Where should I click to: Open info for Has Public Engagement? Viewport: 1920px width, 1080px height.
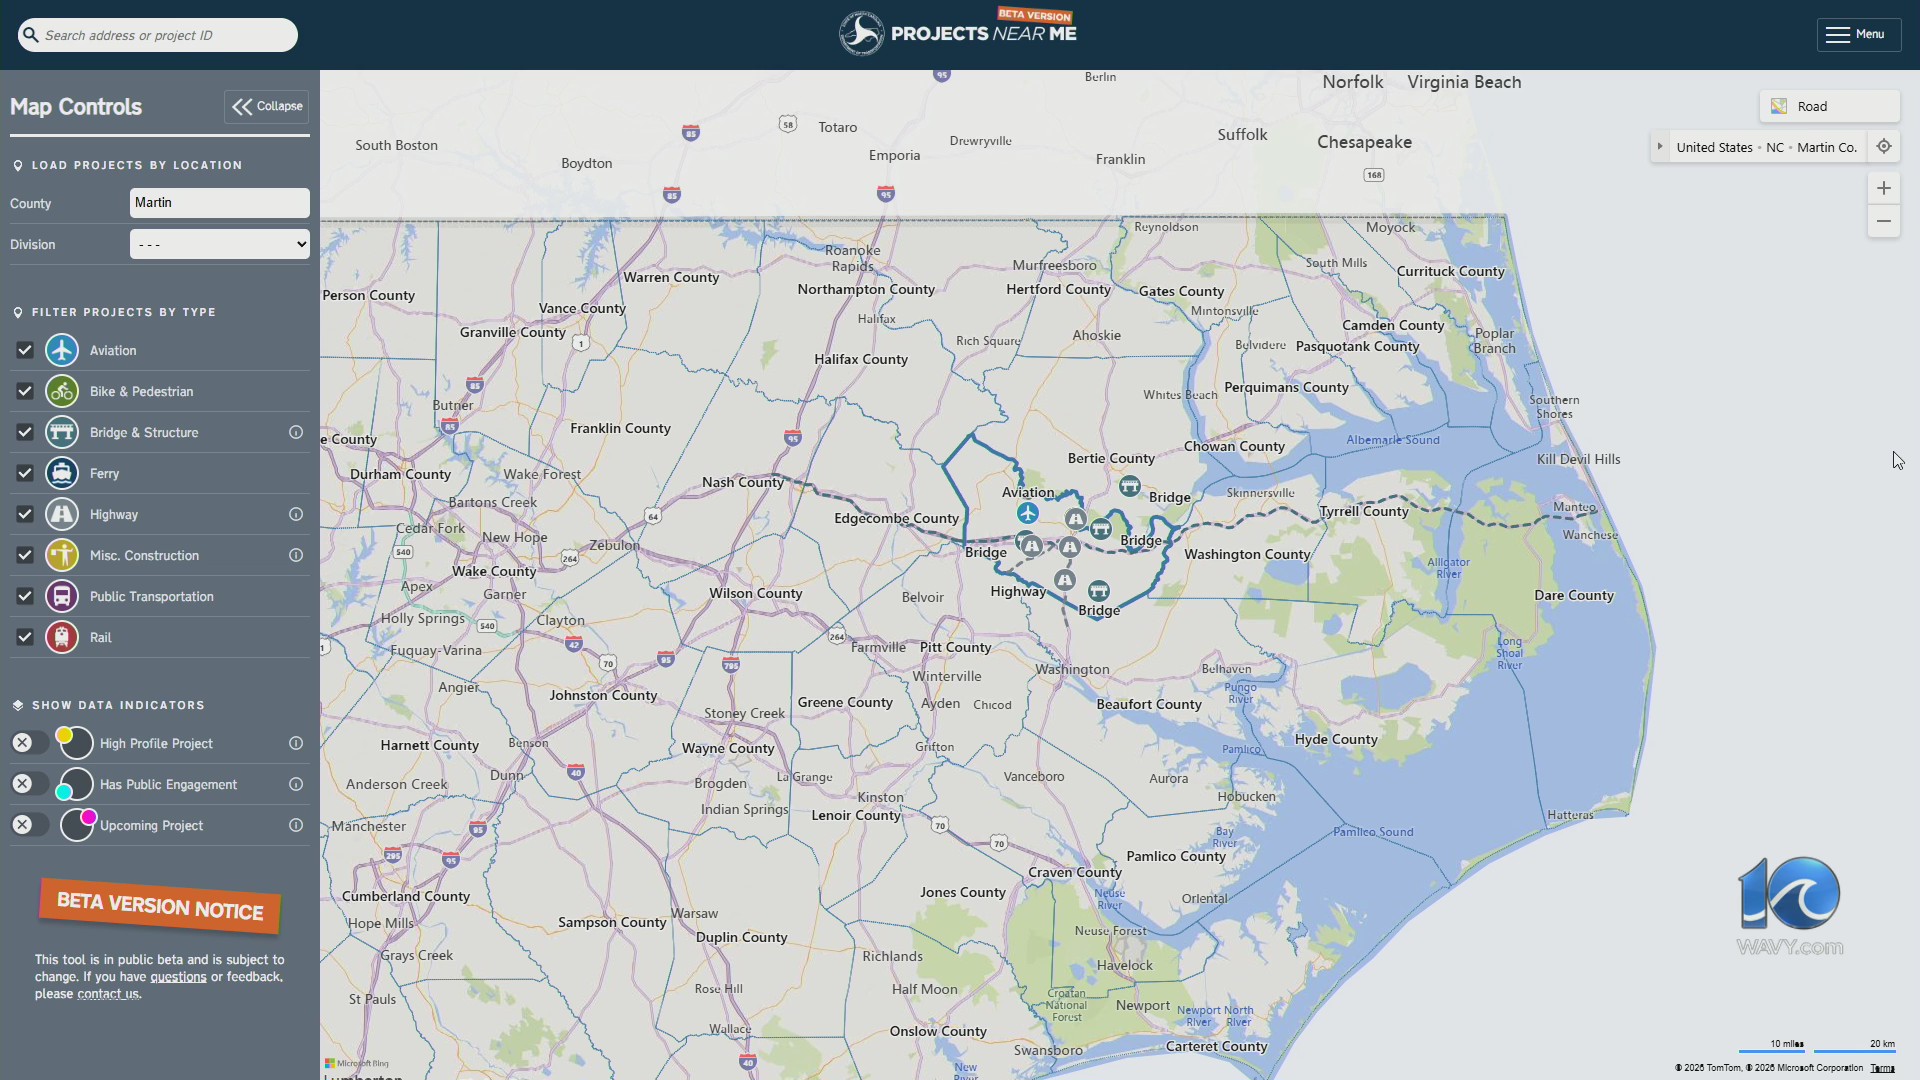[x=296, y=785]
